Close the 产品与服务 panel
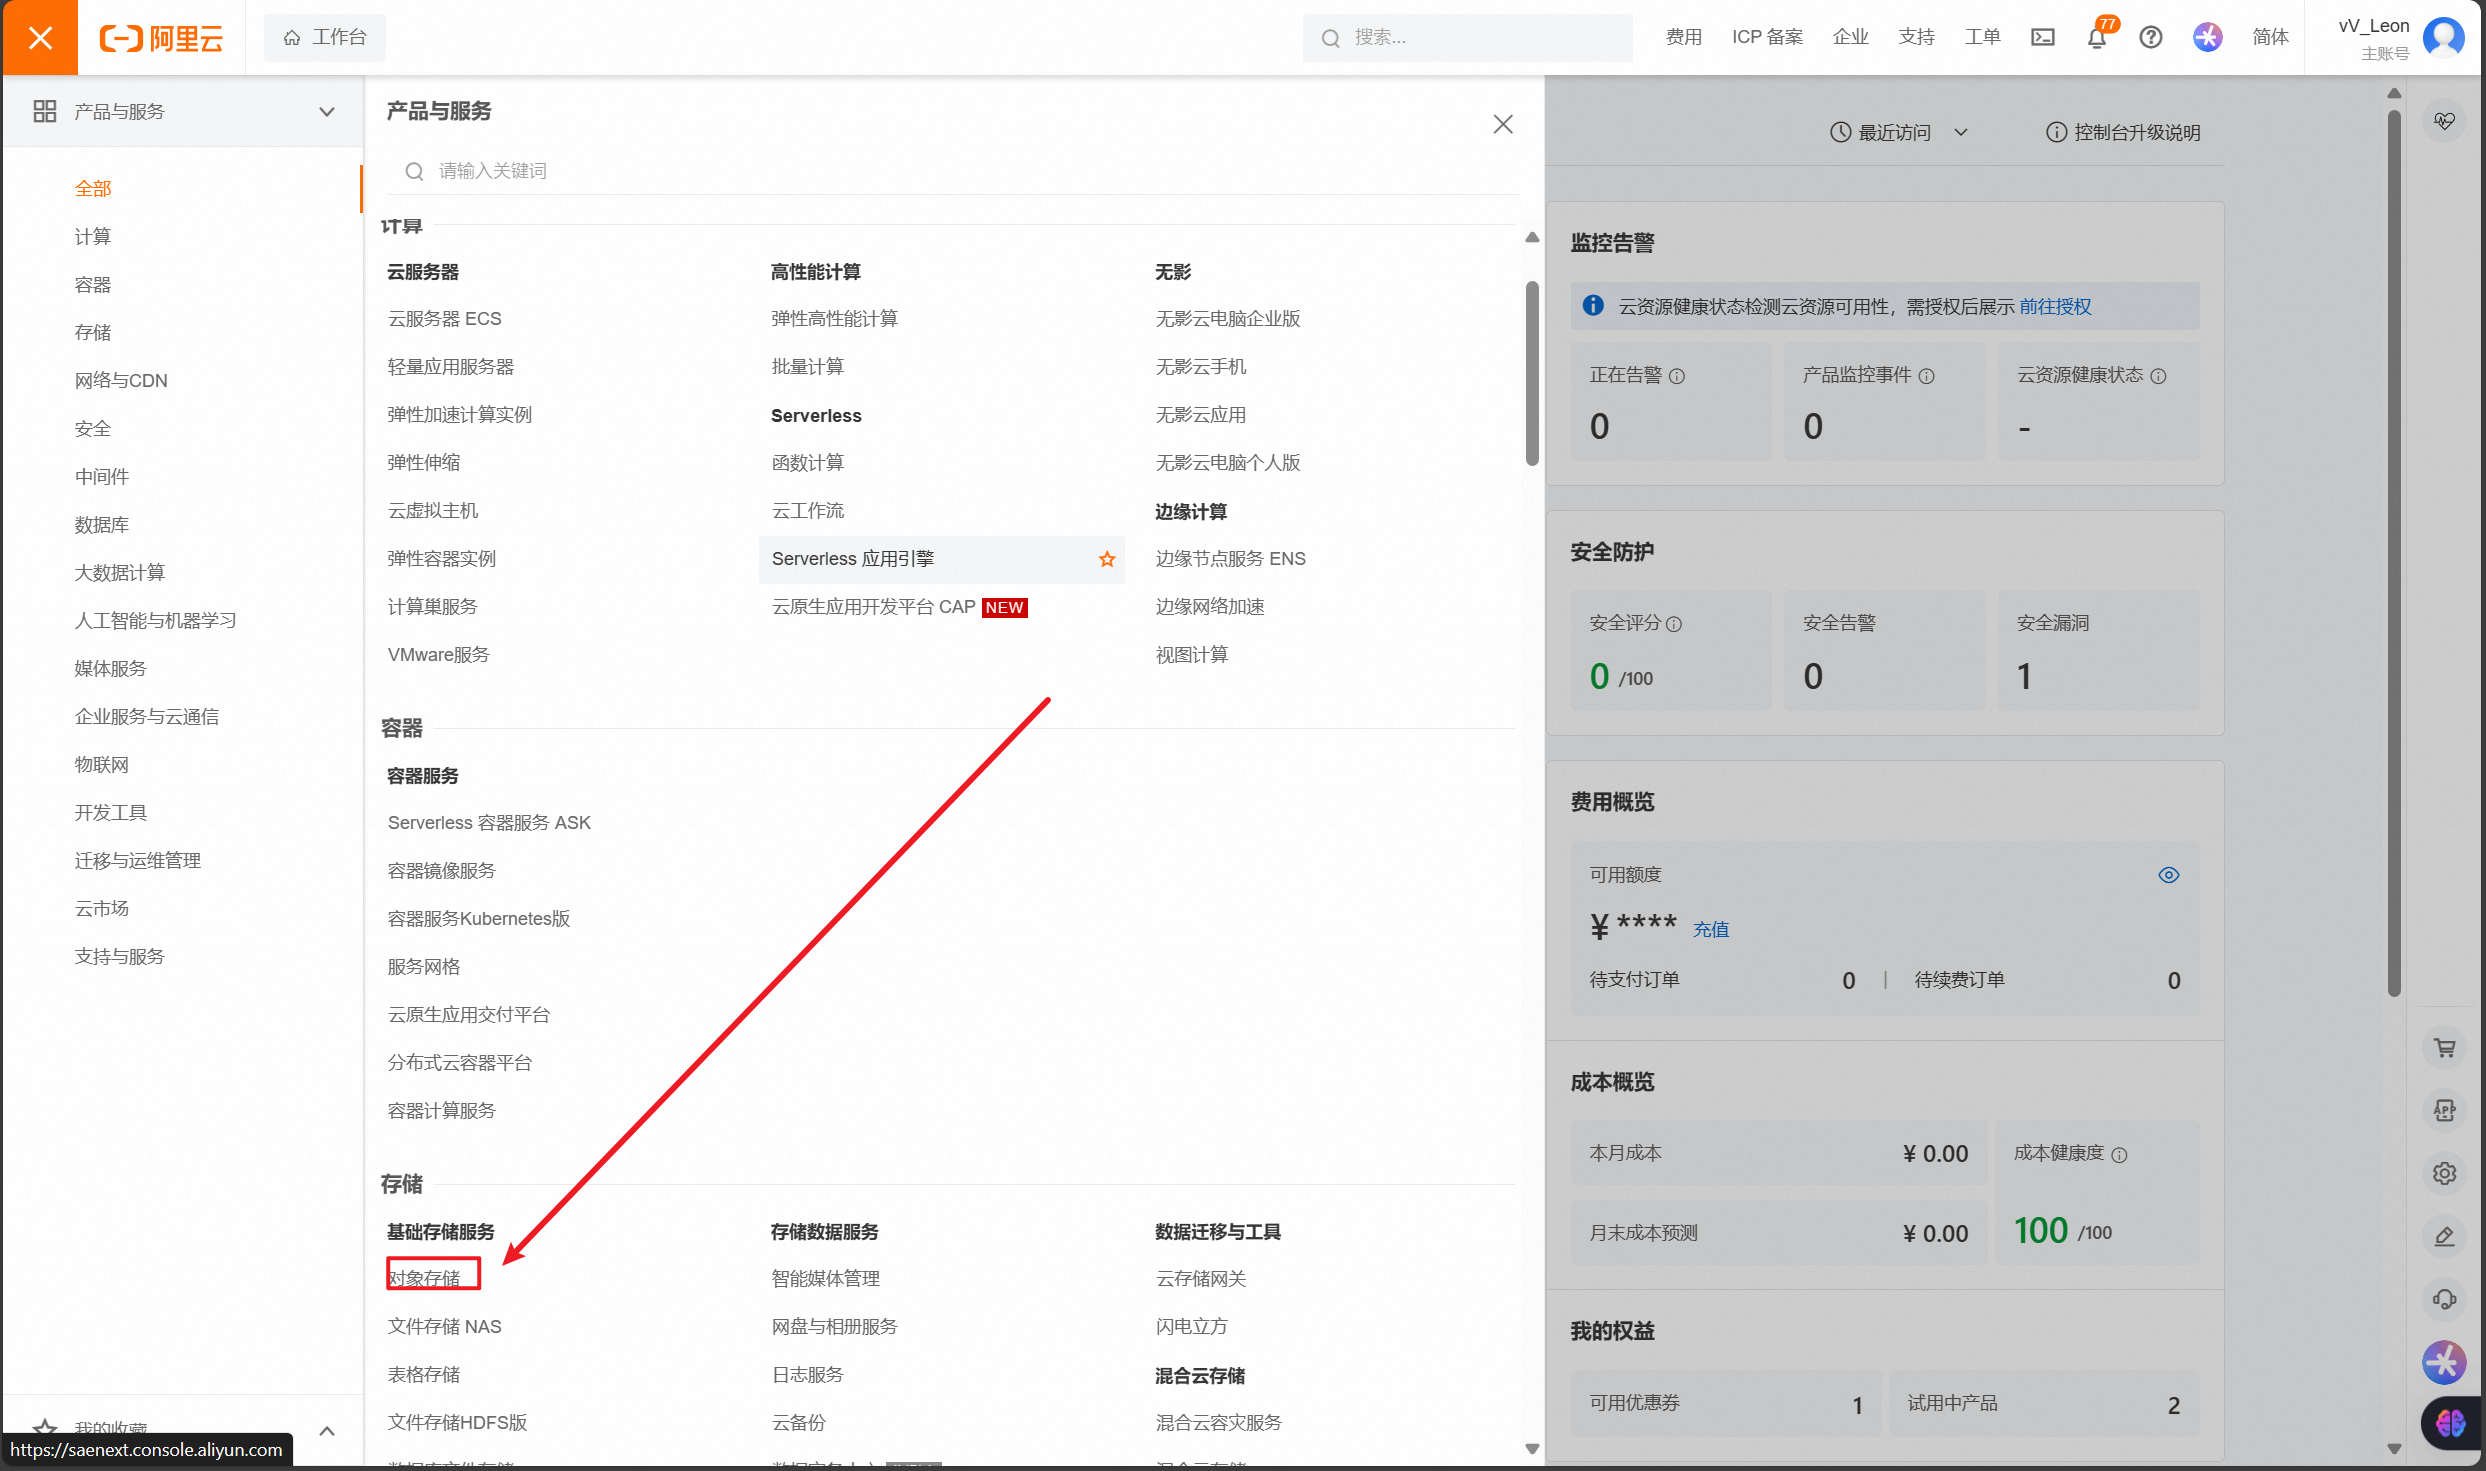Image resolution: width=2486 pixels, height=1471 pixels. [x=1503, y=124]
